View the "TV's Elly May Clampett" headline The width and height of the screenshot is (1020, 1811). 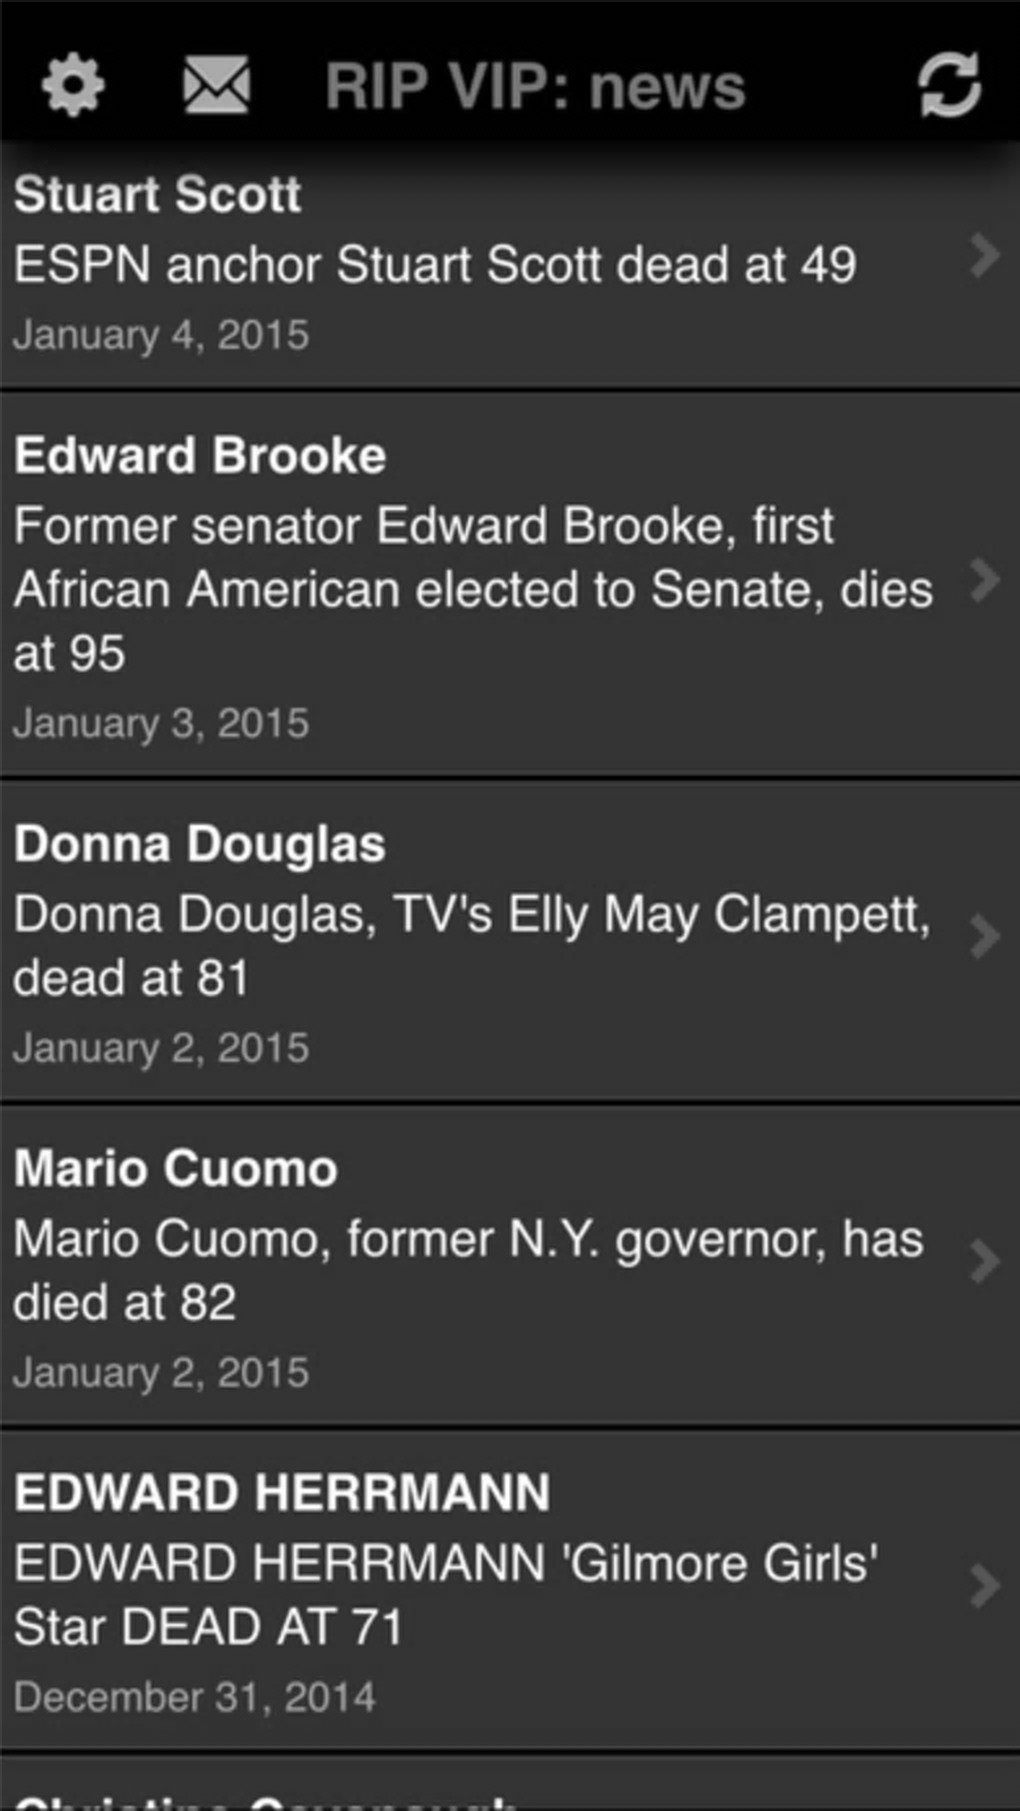472,945
